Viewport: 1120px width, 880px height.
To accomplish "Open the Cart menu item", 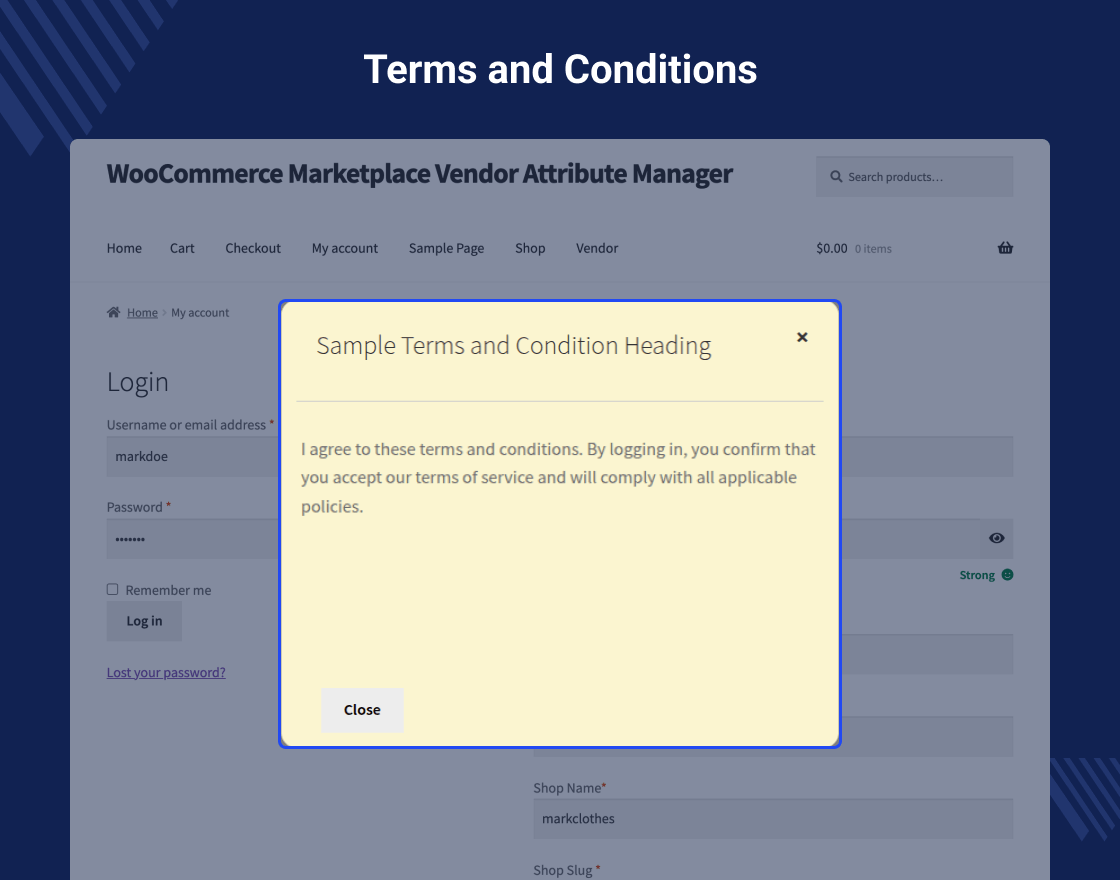I will (x=182, y=248).
